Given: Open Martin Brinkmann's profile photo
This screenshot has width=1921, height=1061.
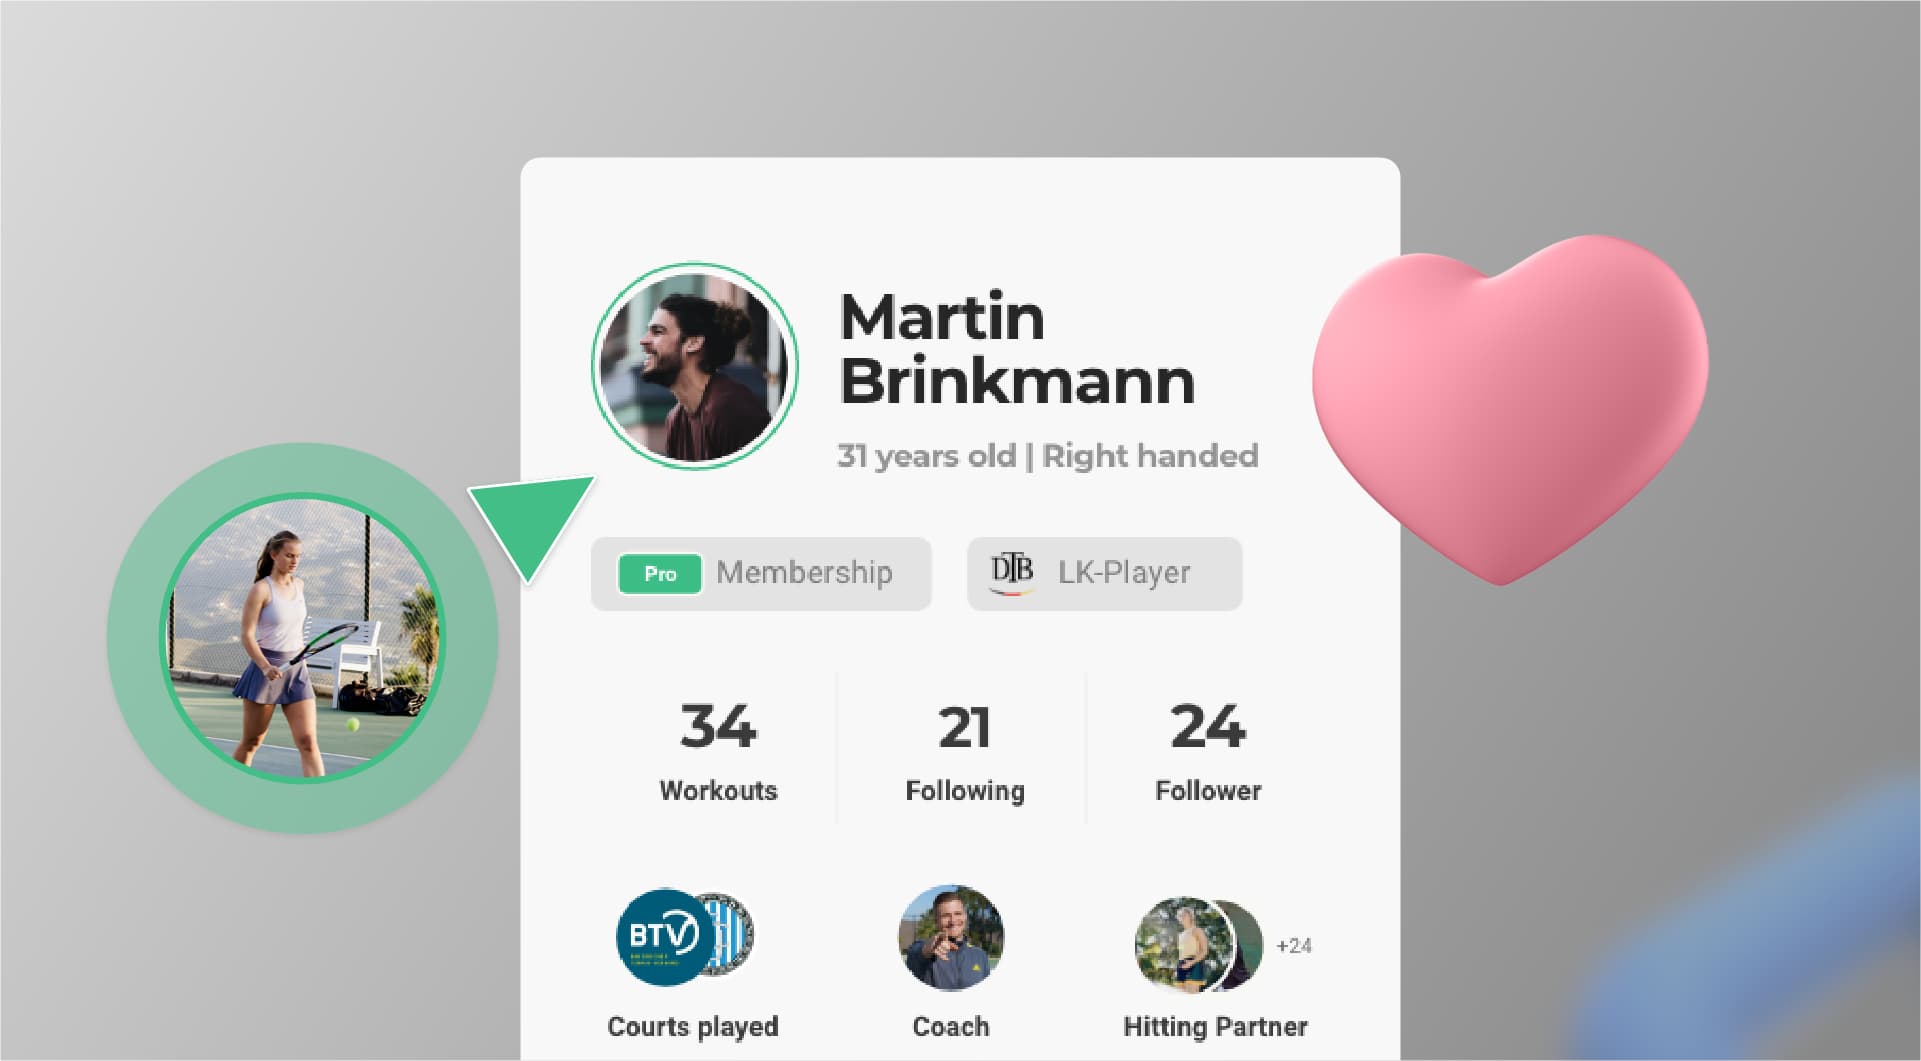Looking at the screenshot, I should (x=695, y=366).
